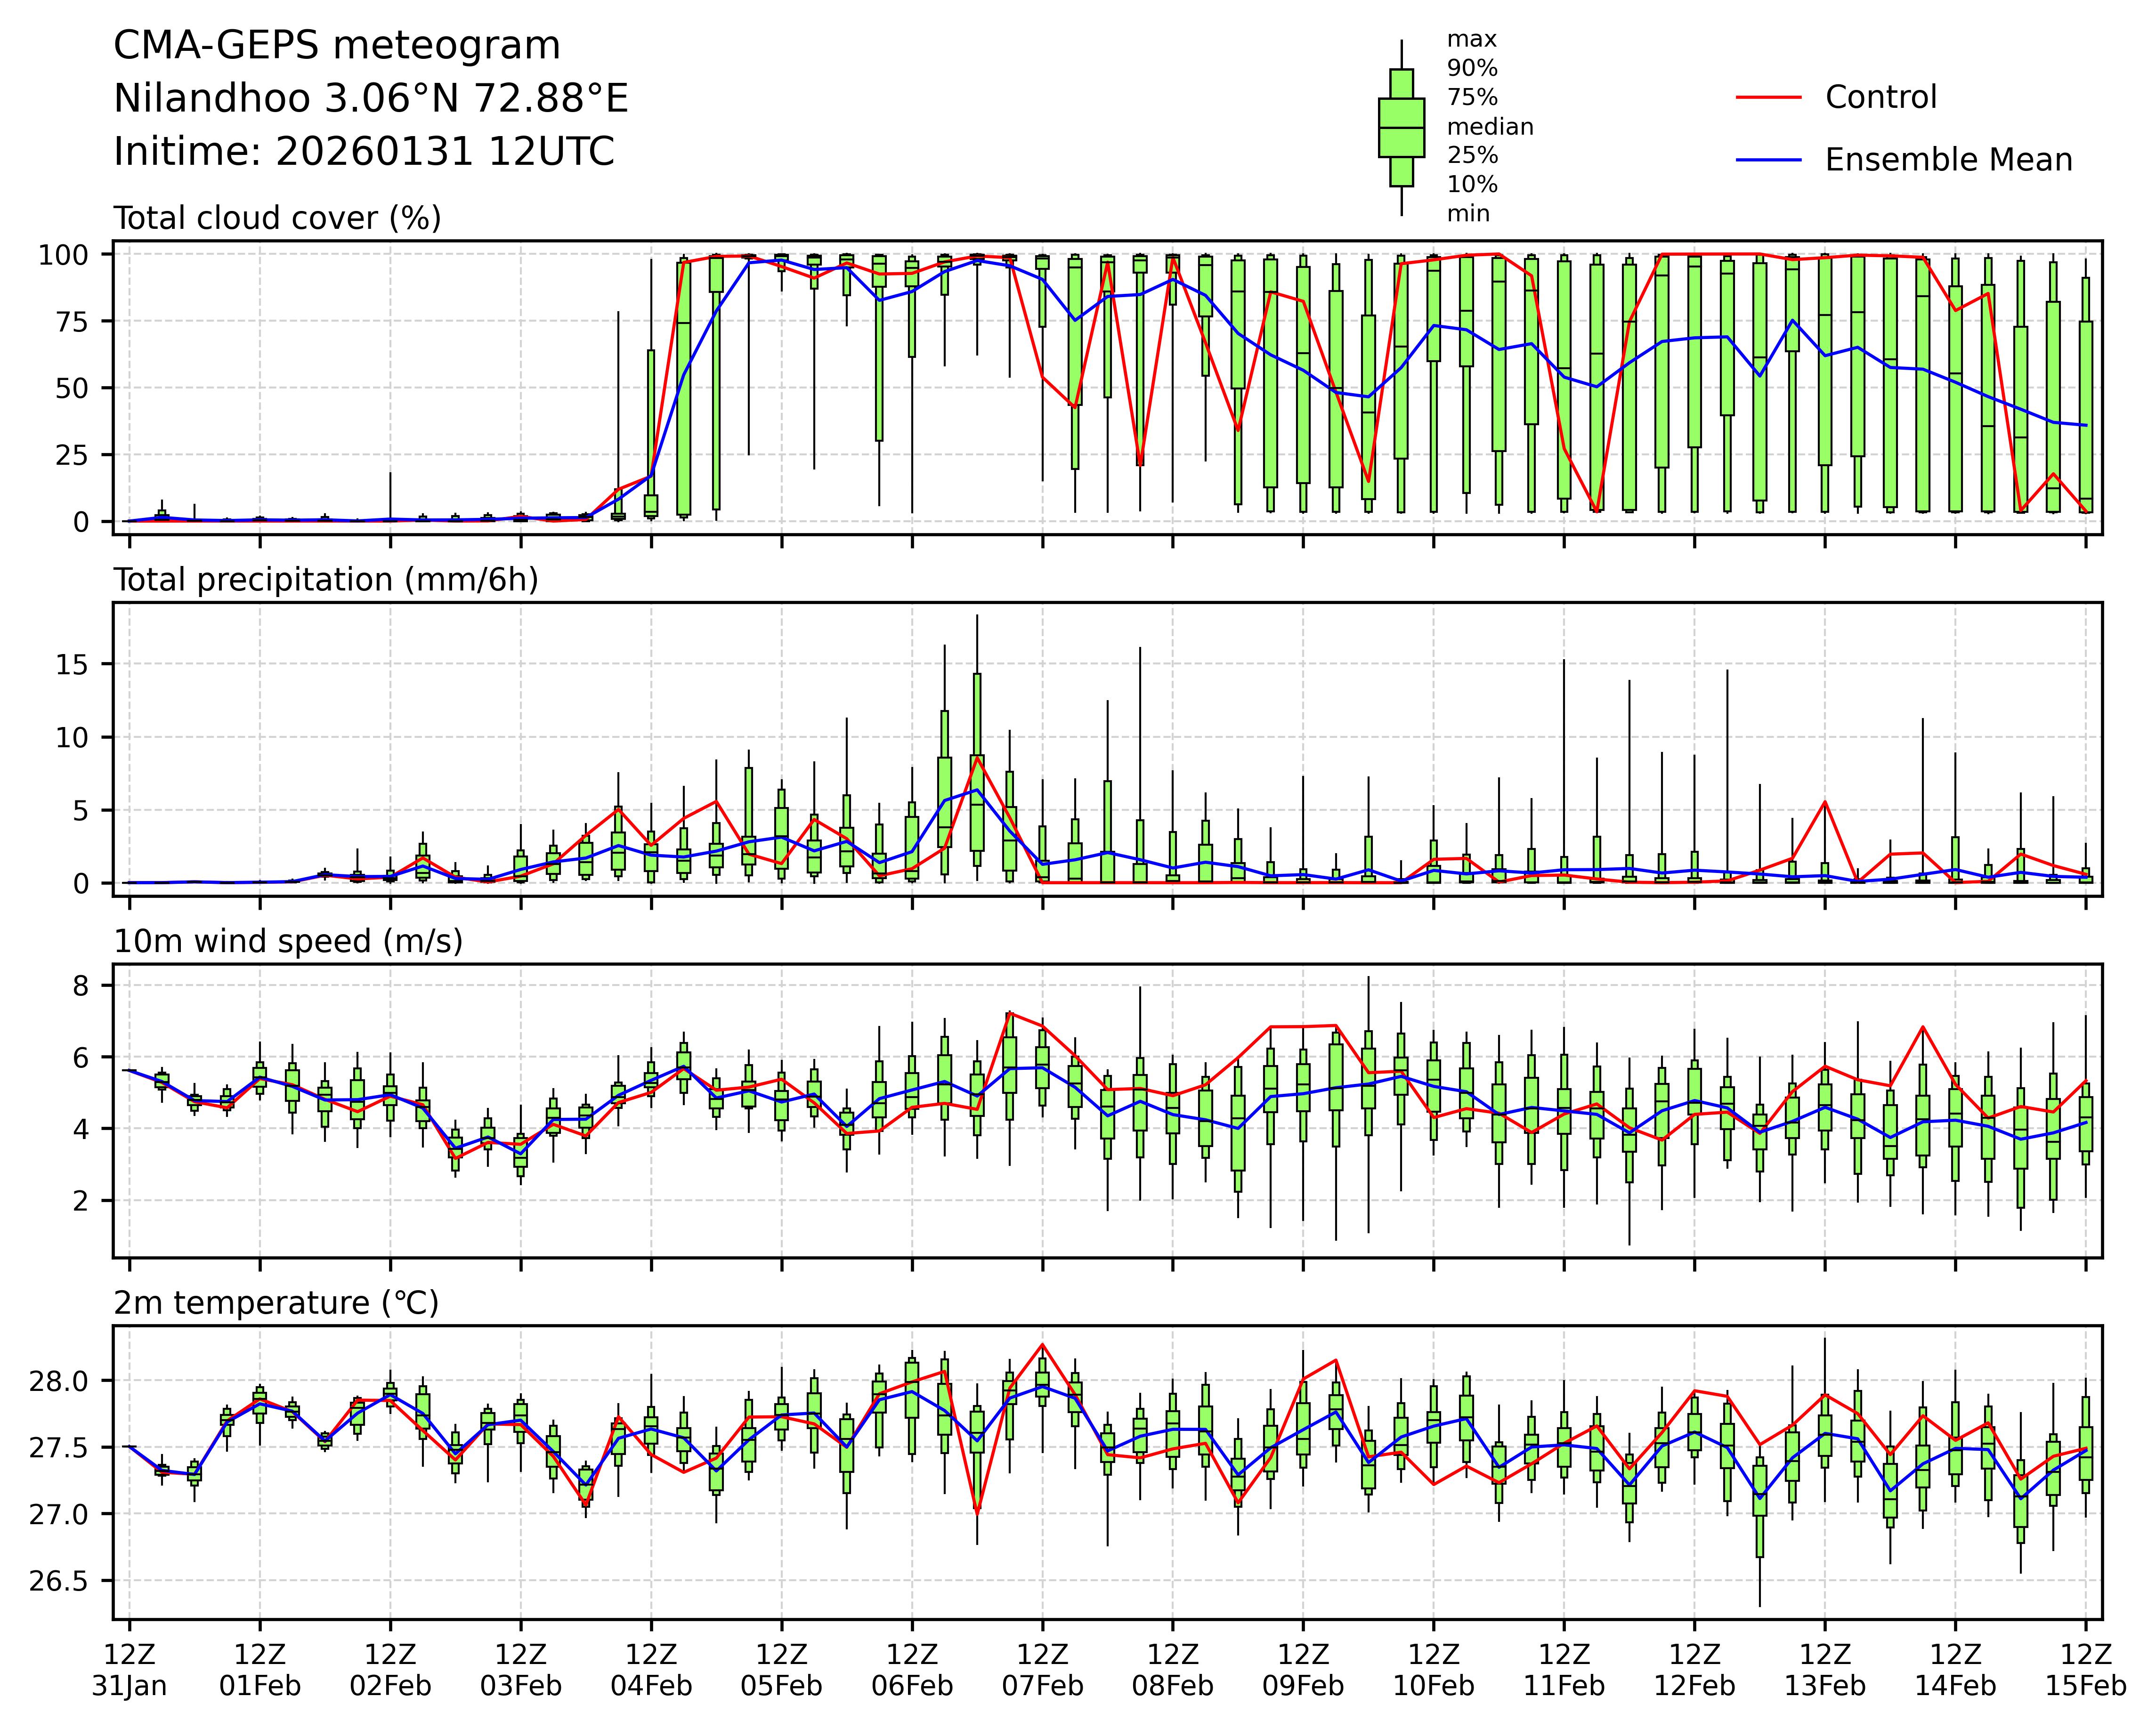This screenshot has height=1729, width=2156.
Task: Click the Control legend text
Action: tap(1880, 98)
